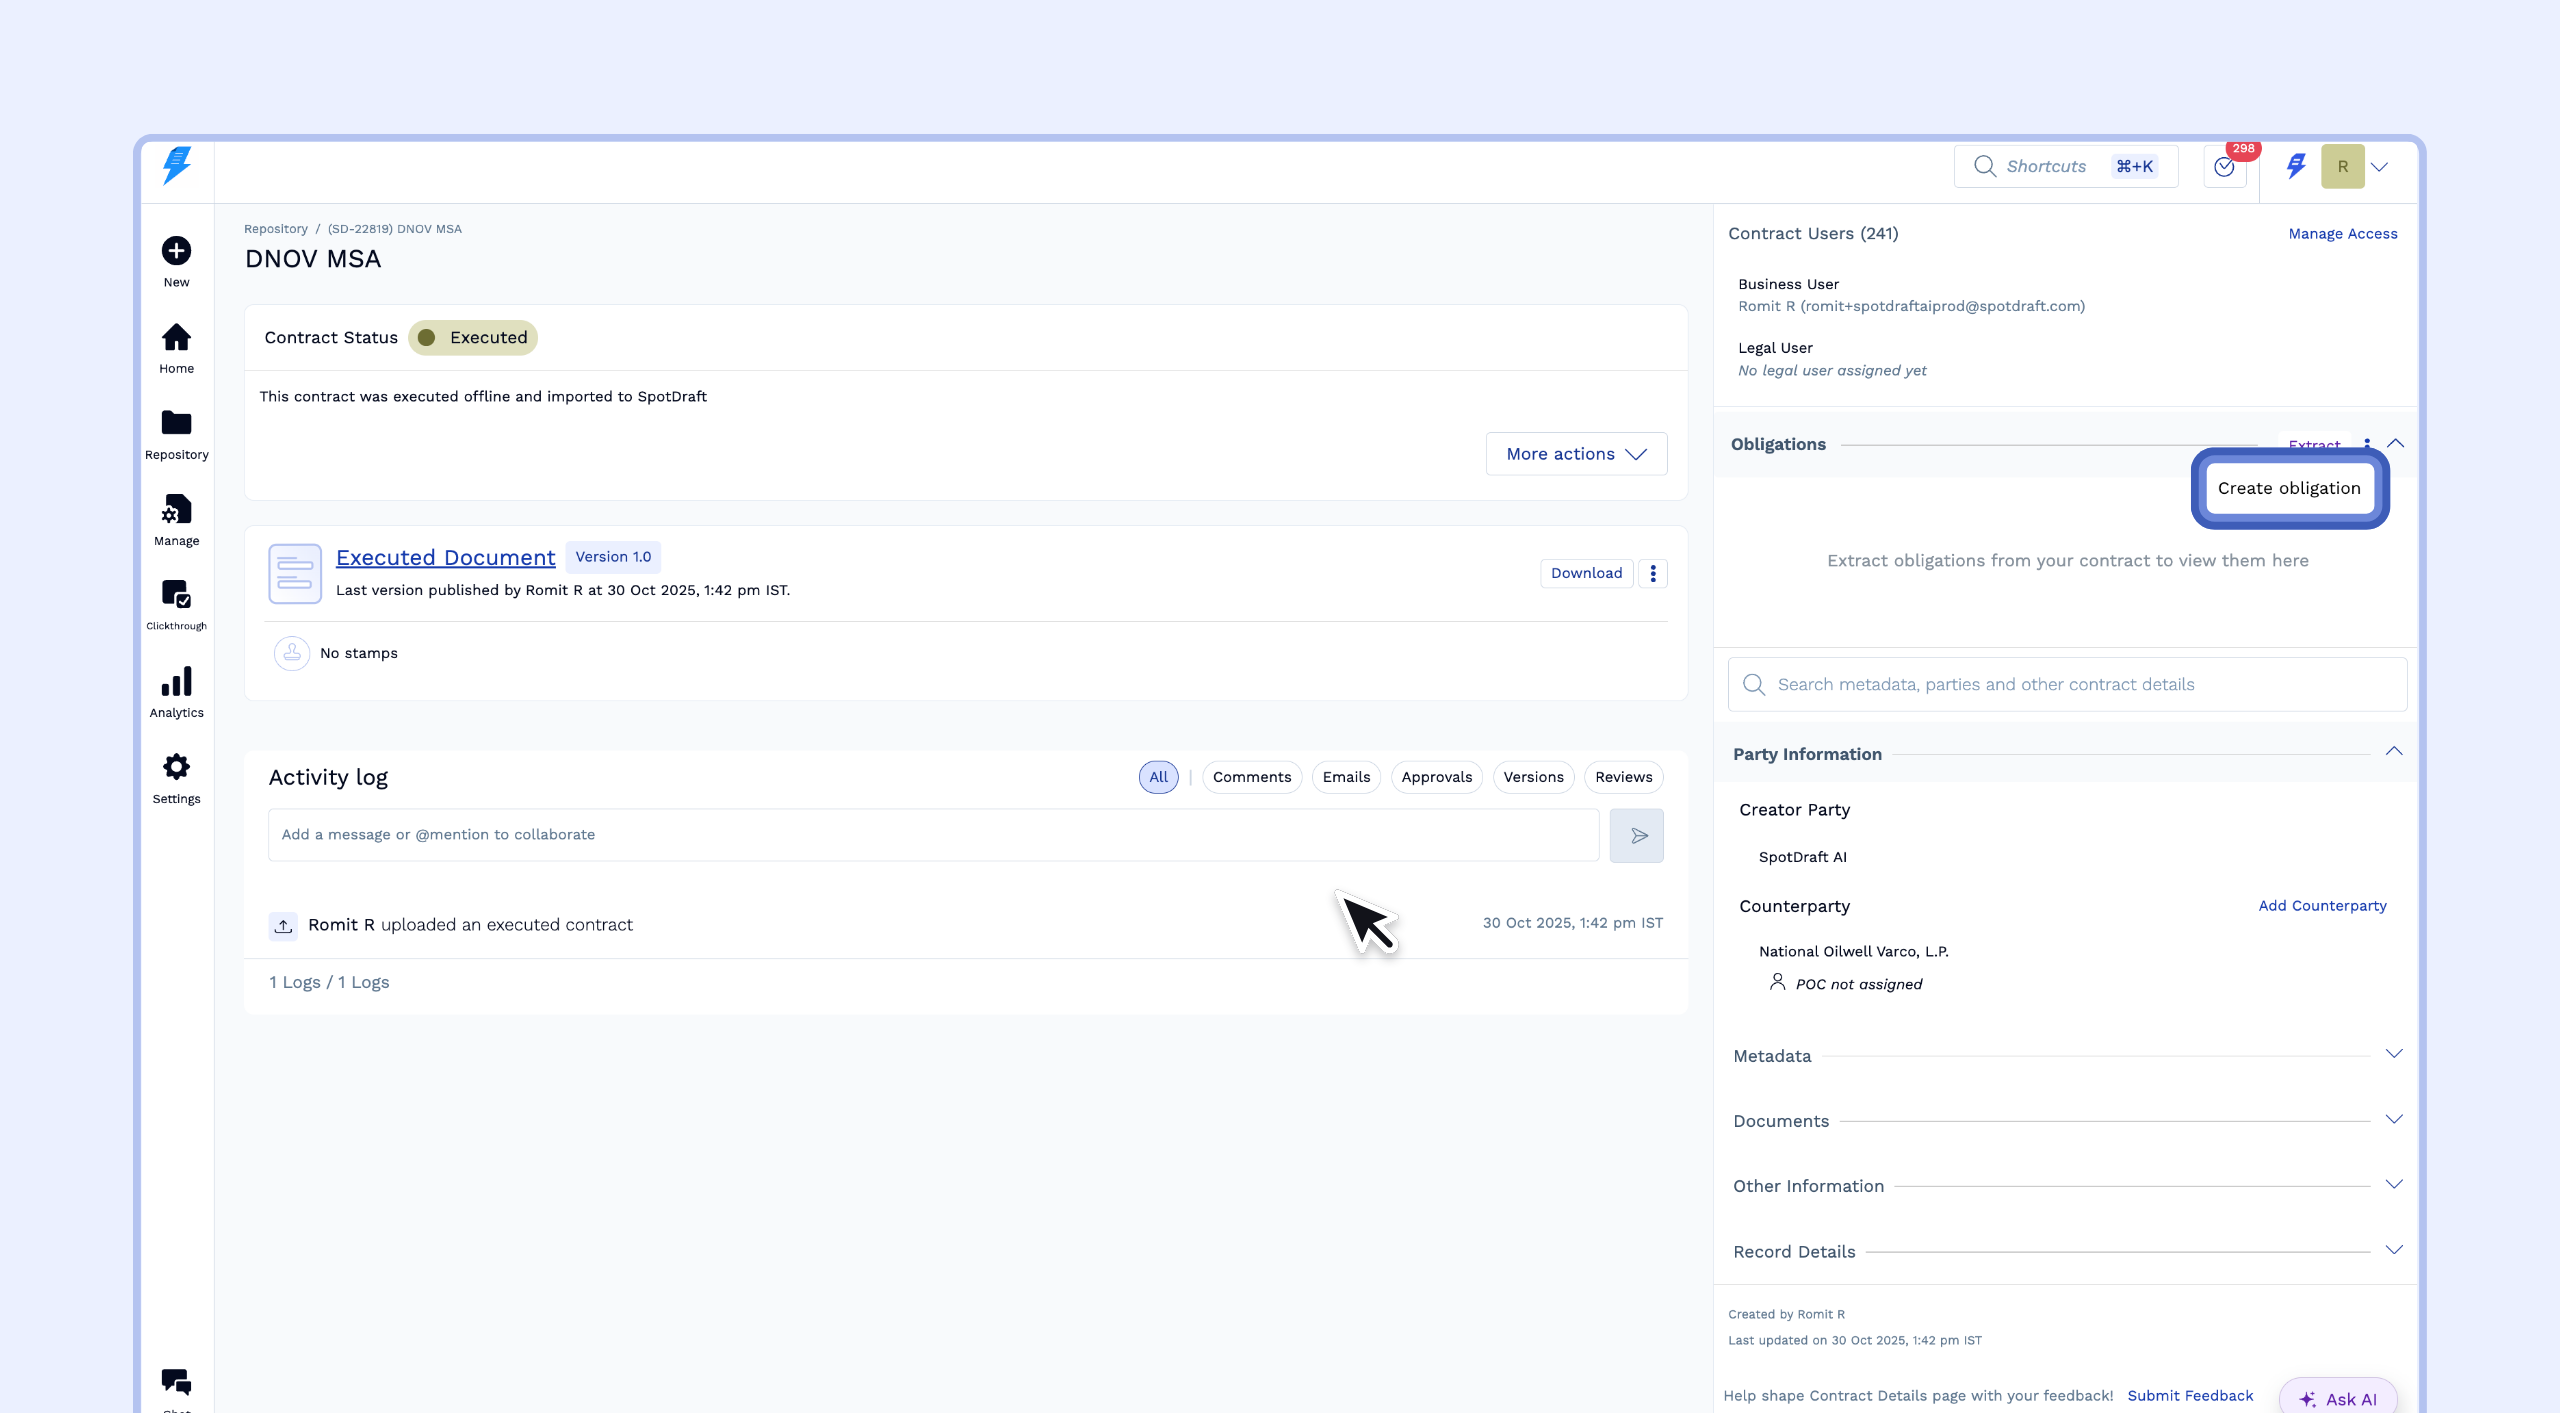Open the Repository folder icon

pyautogui.click(x=176, y=424)
